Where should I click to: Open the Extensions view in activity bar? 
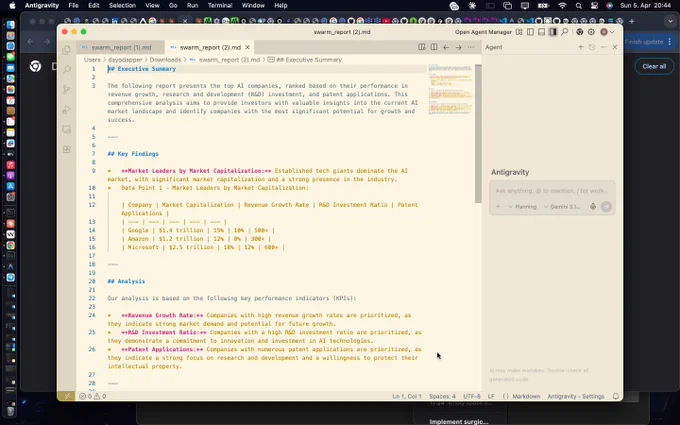66,149
